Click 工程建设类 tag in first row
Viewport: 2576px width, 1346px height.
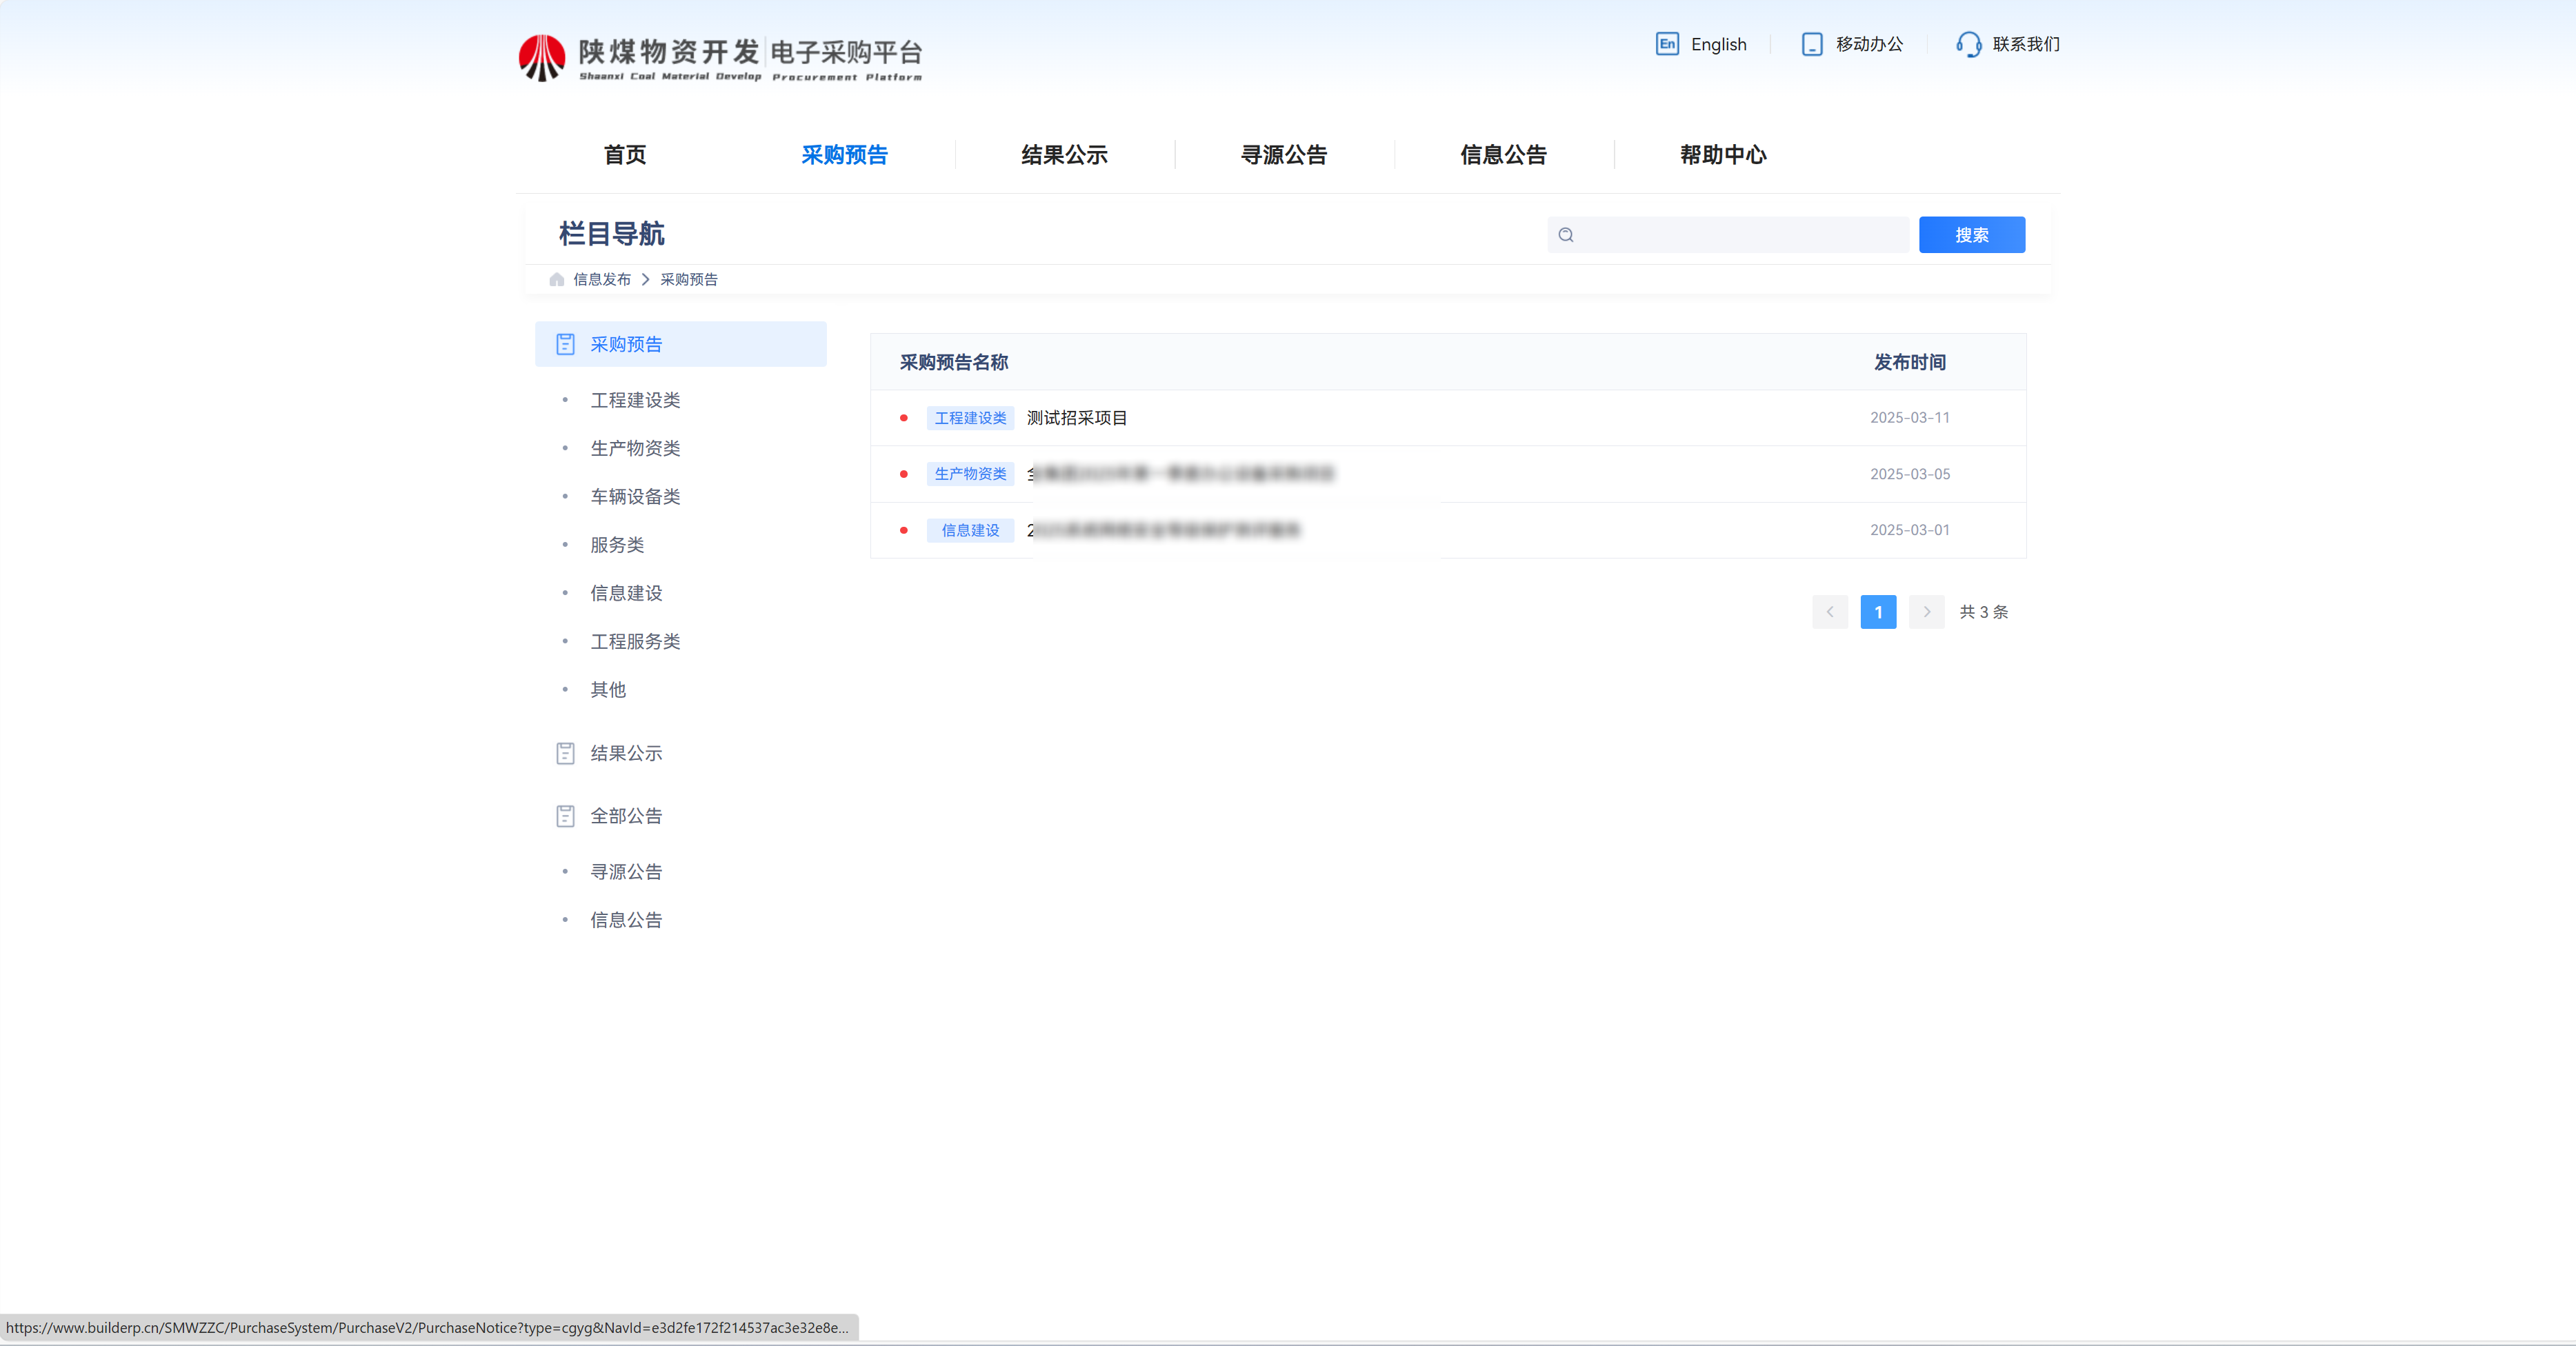[970, 418]
